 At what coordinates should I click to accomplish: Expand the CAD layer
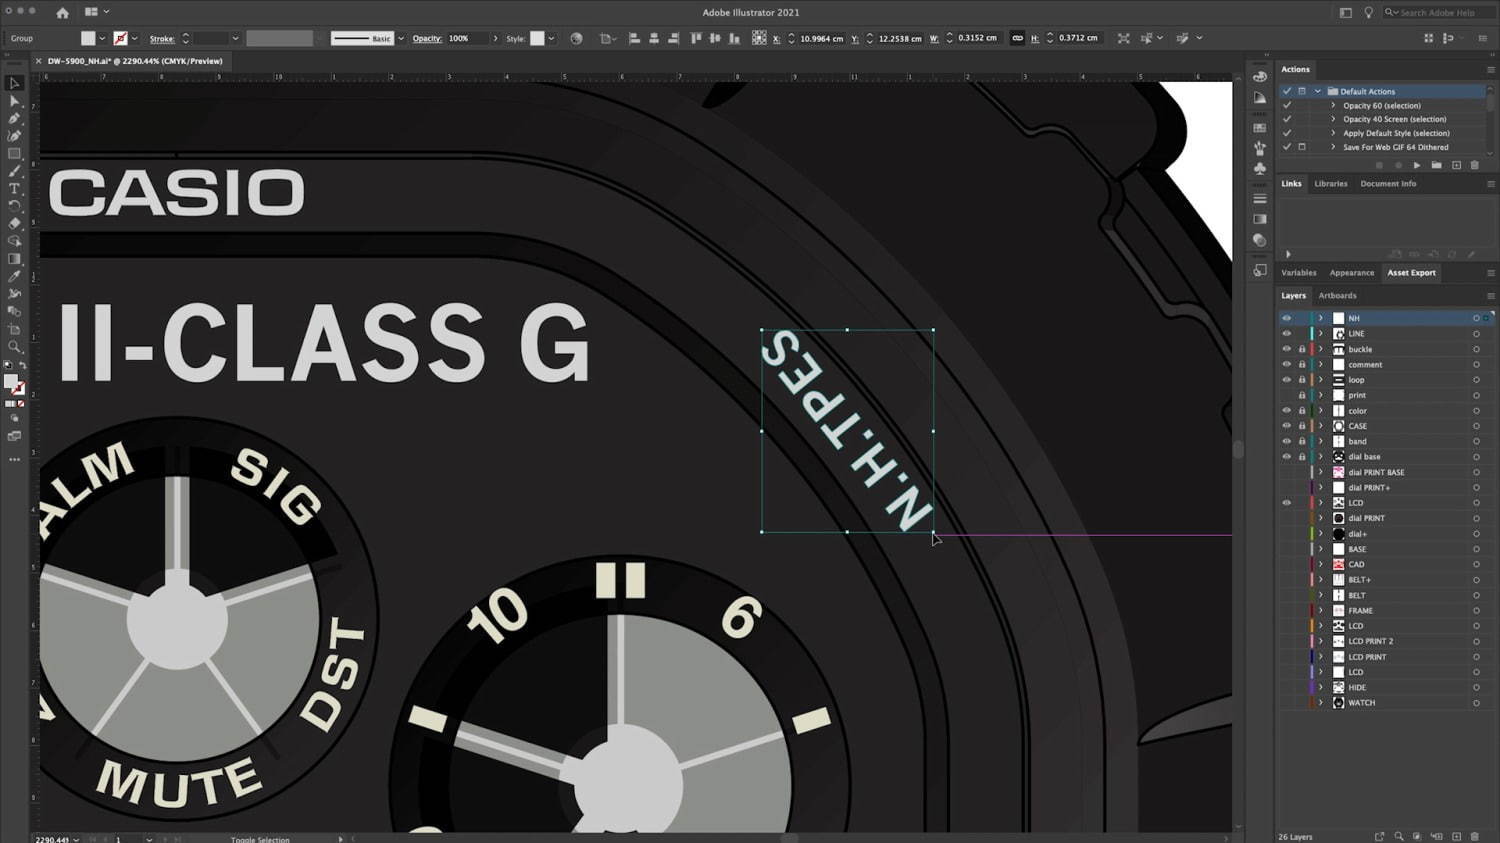tap(1321, 564)
